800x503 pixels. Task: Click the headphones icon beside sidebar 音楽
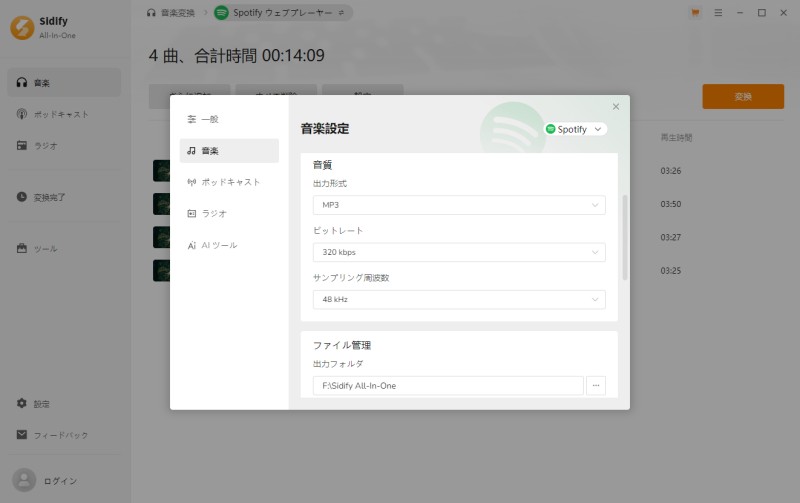(x=22, y=83)
